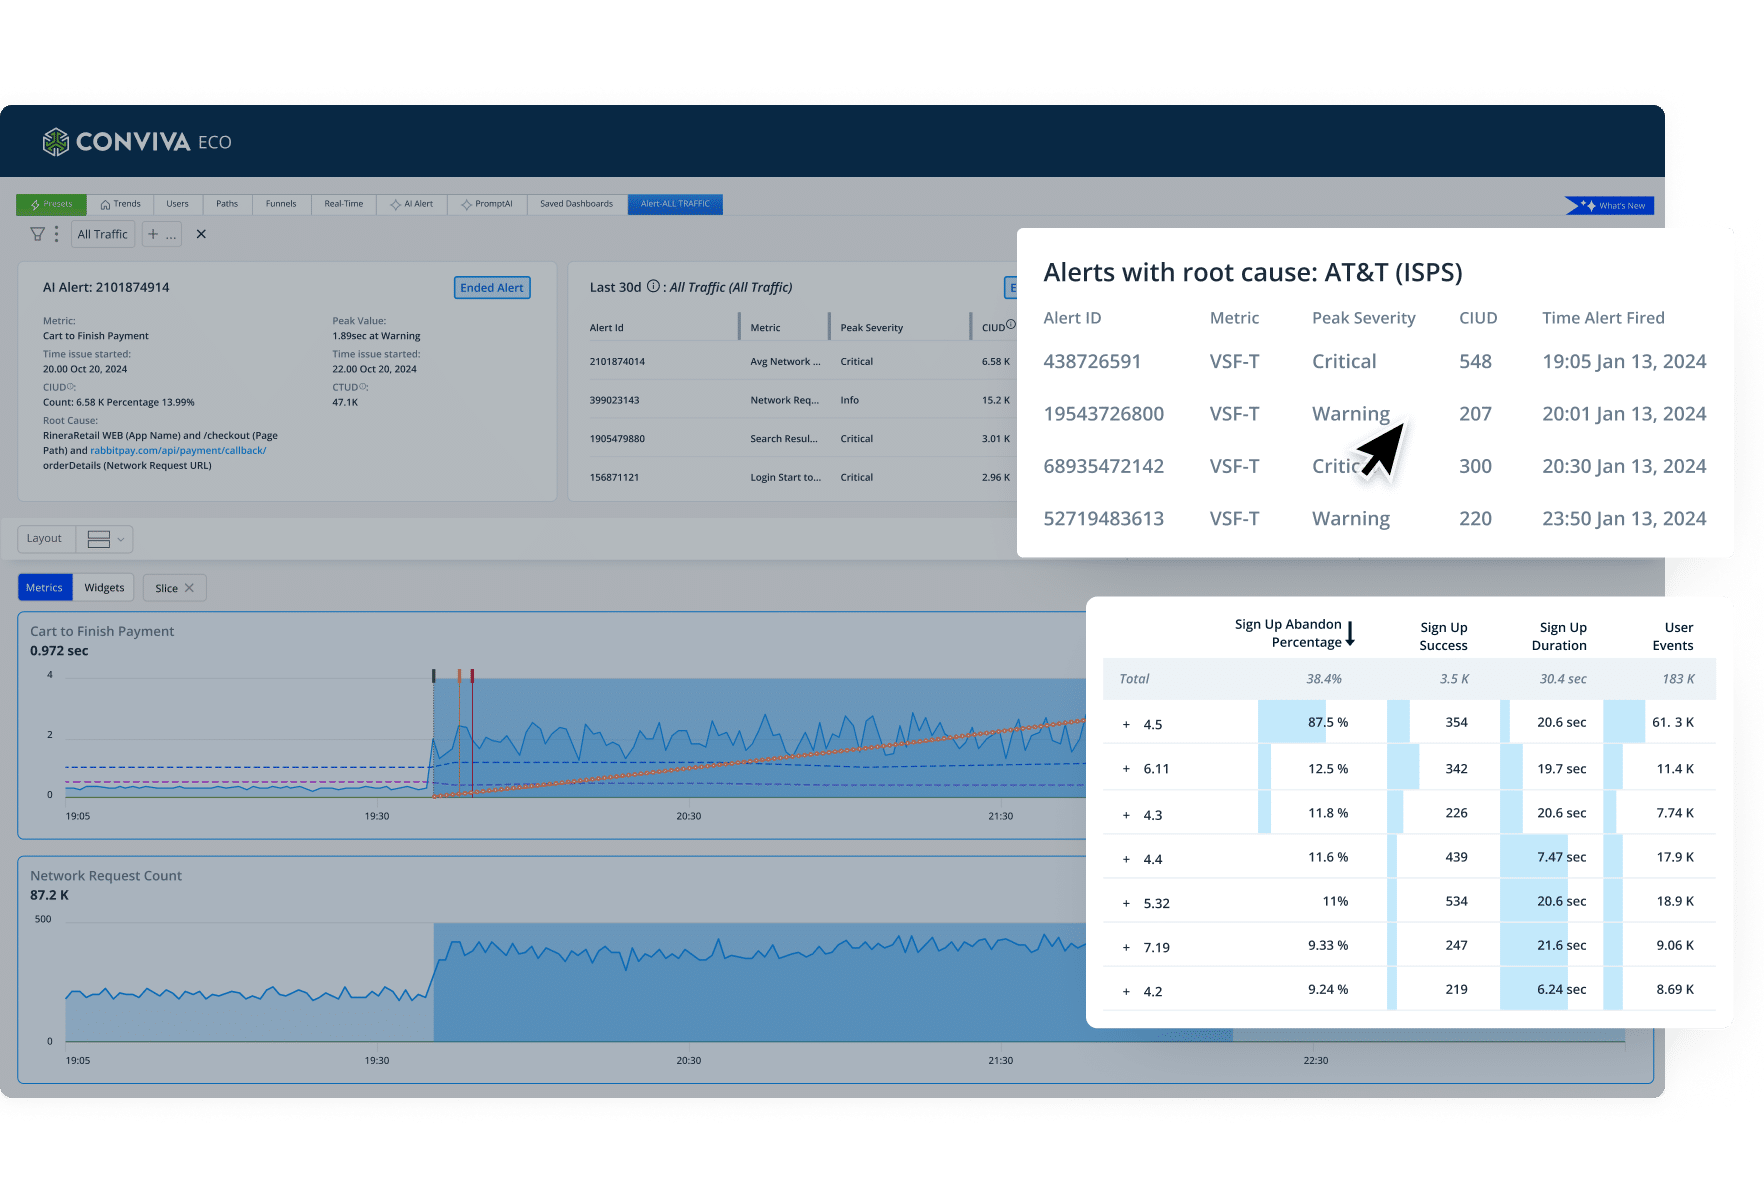Expand the 4.5 version row
This screenshot has width=1764, height=1200.
point(1126,724)
